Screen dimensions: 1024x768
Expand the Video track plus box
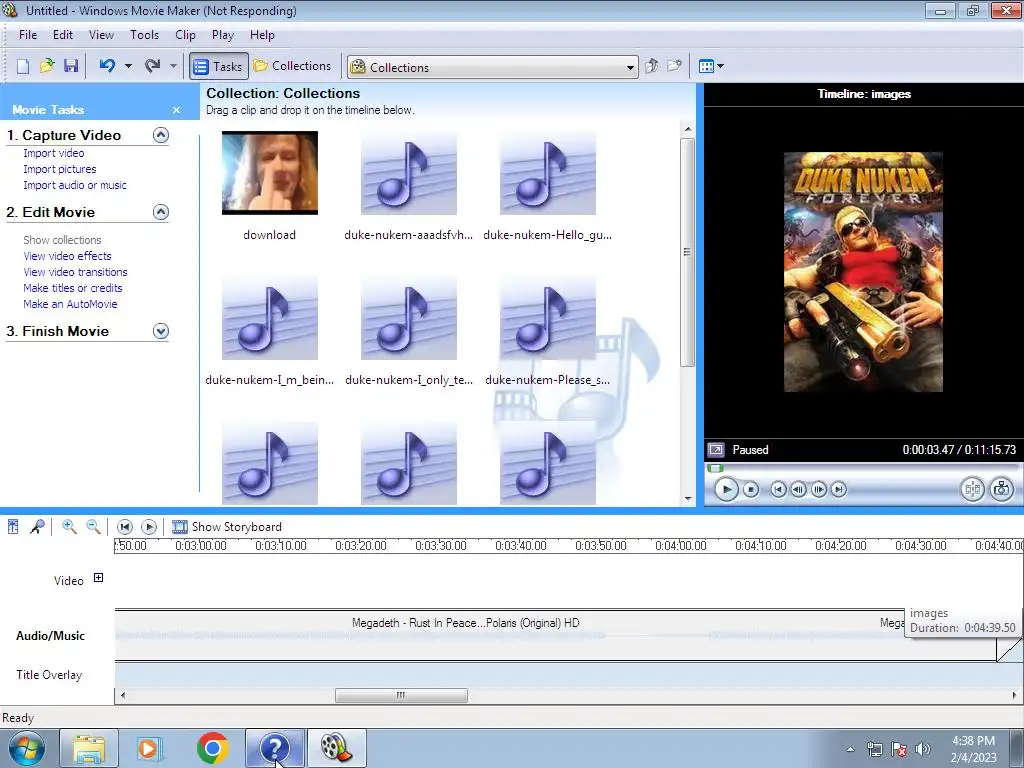pyautogui.click(x=98, y=577)
